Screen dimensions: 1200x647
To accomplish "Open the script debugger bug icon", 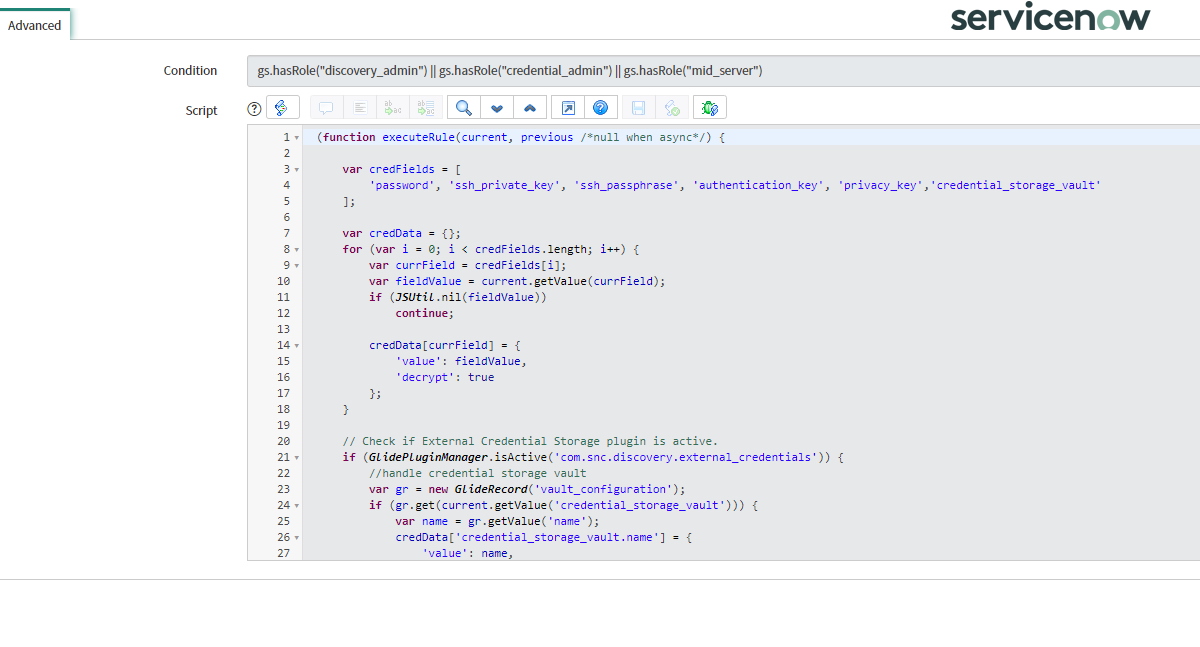I will coord(710,108).
